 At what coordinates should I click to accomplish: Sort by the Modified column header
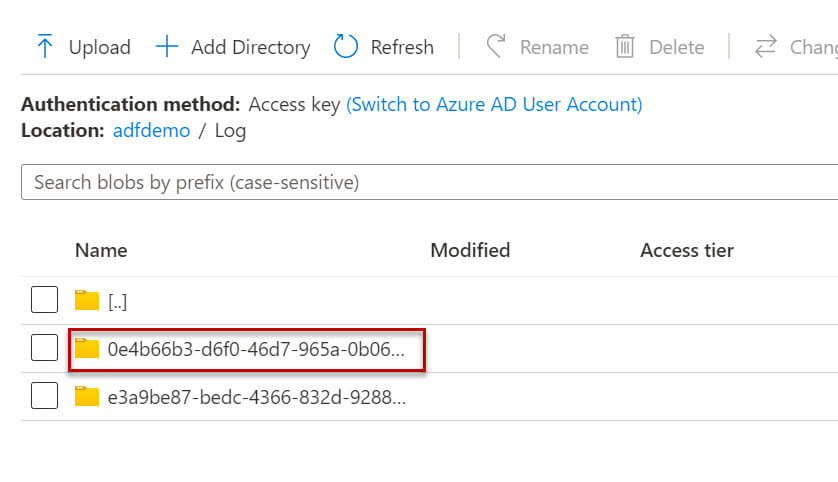(x=470, y=250)
